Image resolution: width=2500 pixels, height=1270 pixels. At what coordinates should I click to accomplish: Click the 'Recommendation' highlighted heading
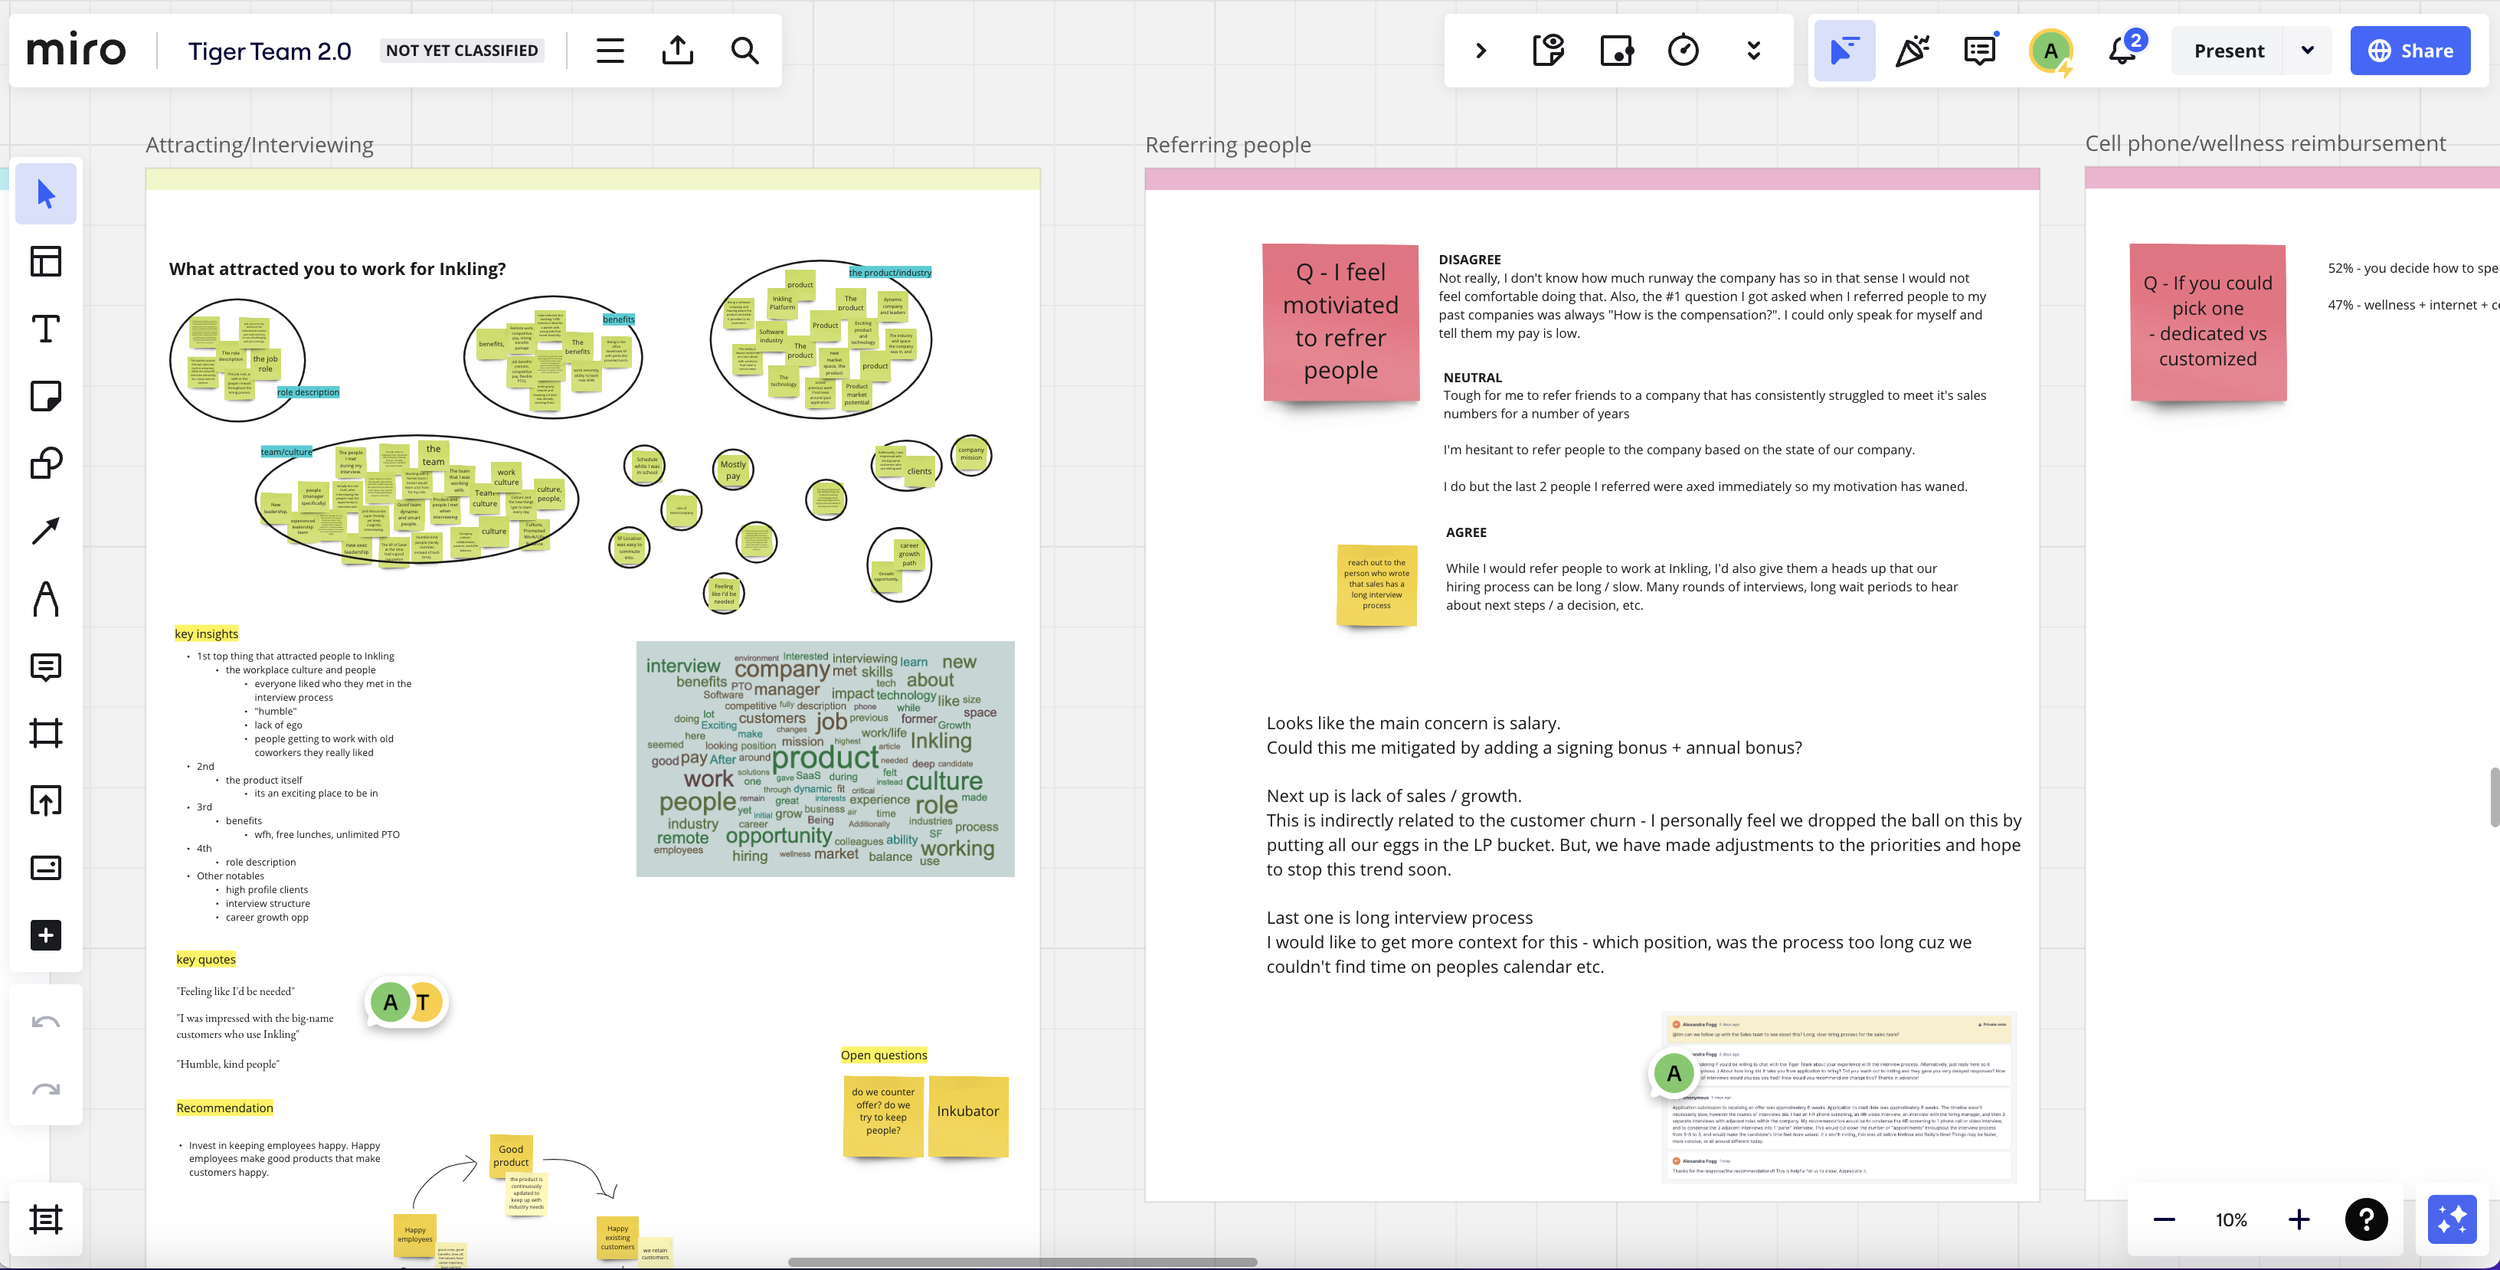(x=225, y=1108)
